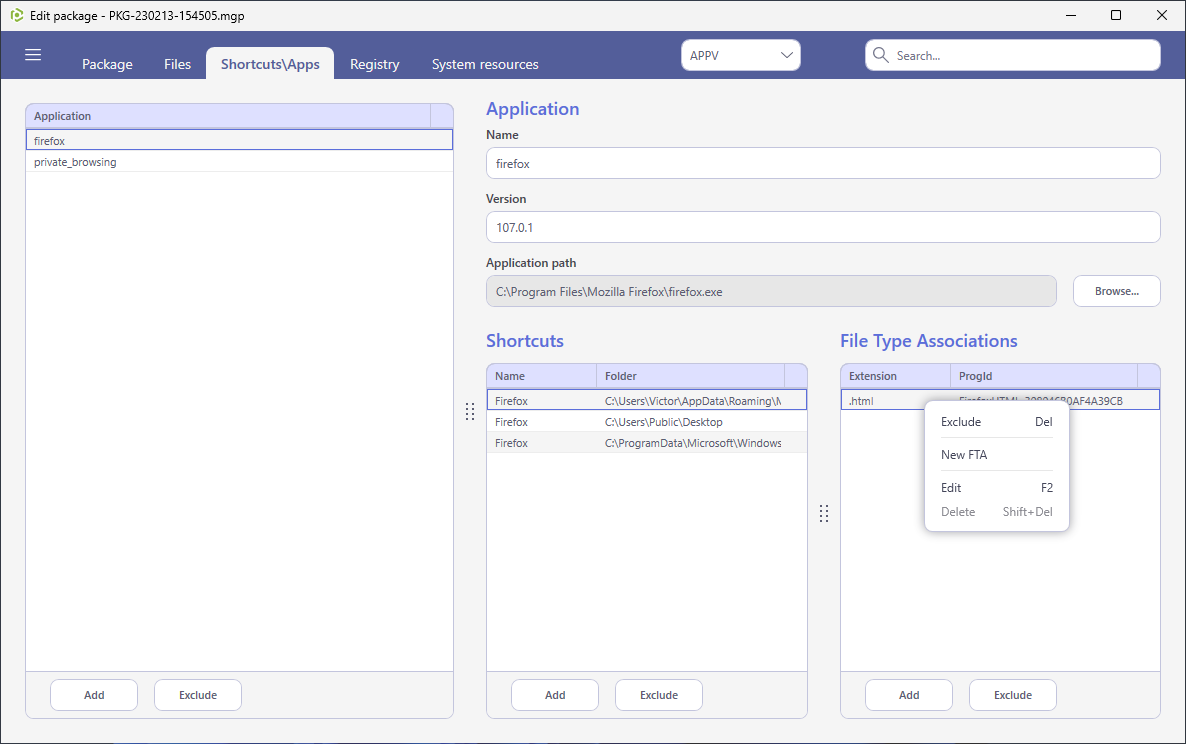Click the Application column header
This screenshot has width=1186, height=744.
[x=228, y=116]
